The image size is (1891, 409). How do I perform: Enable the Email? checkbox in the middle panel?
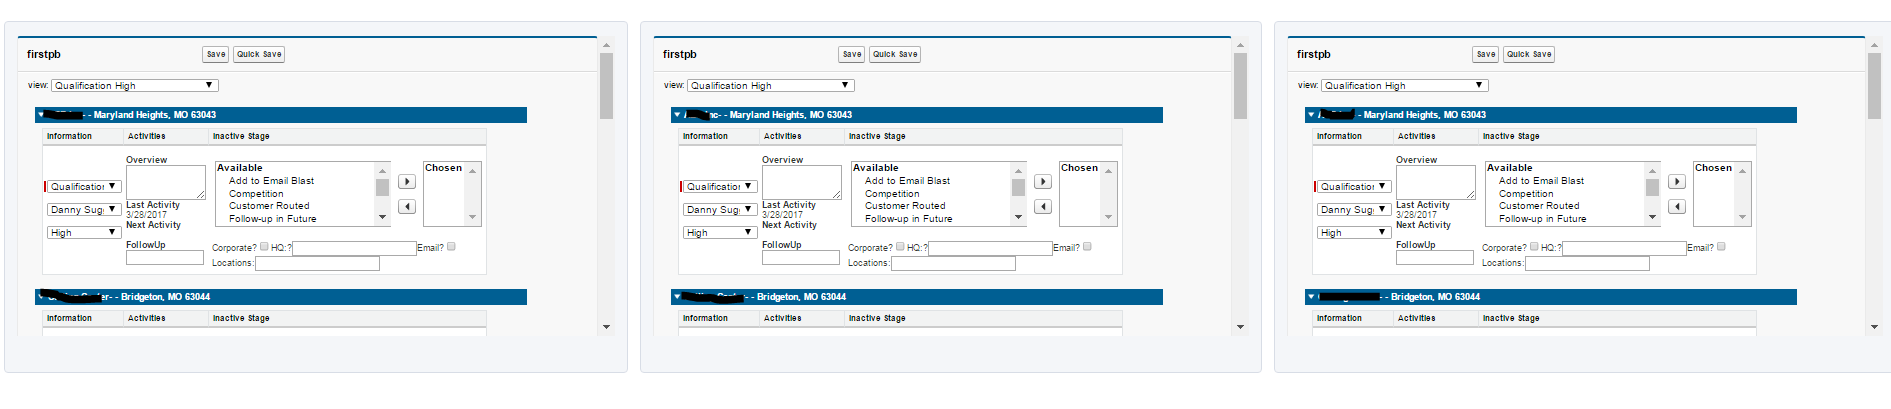(1087, 247)
